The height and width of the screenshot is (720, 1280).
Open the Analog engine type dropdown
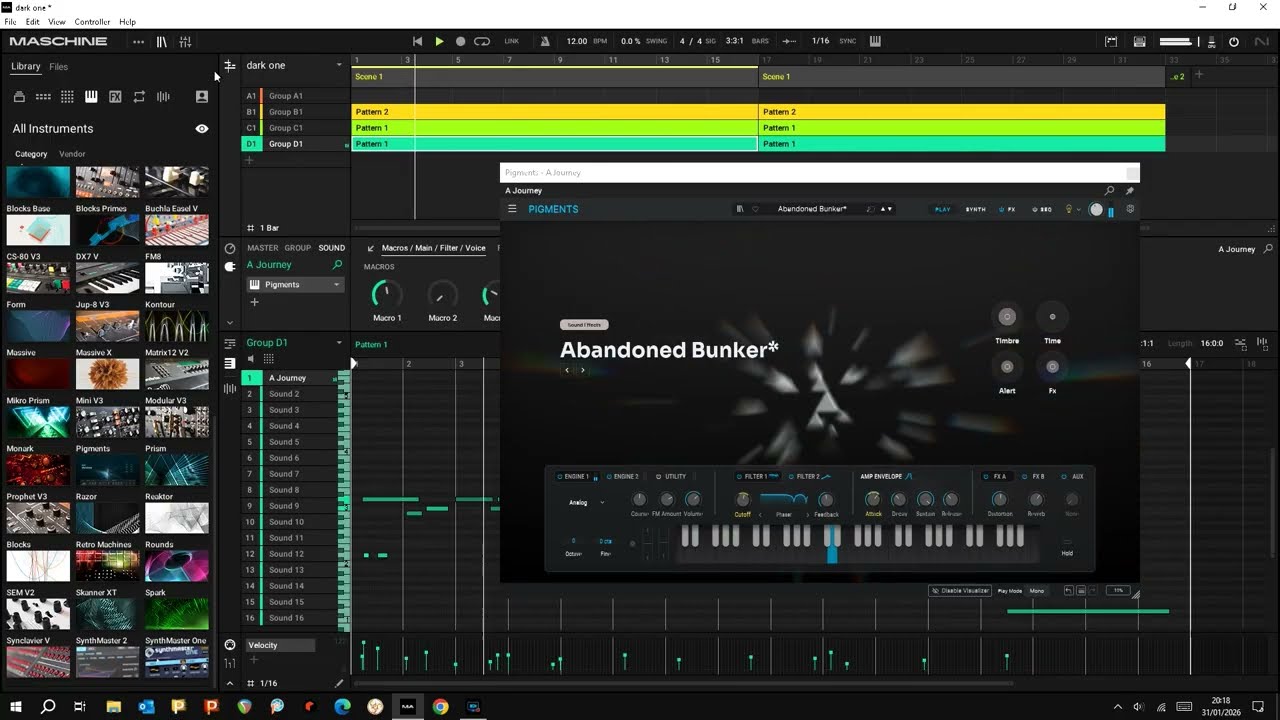pyautogui.click(x=587, y=503)
